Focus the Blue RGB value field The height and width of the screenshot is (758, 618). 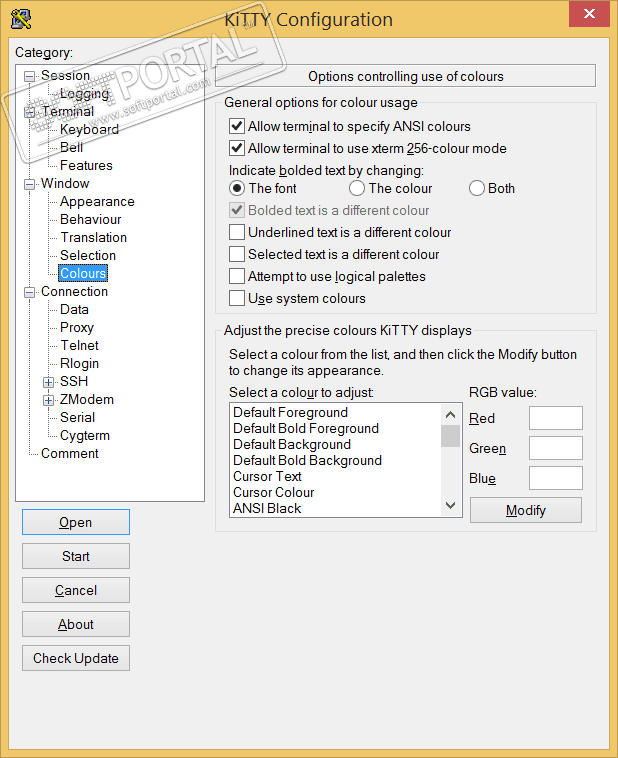click(x=556, y=478)
